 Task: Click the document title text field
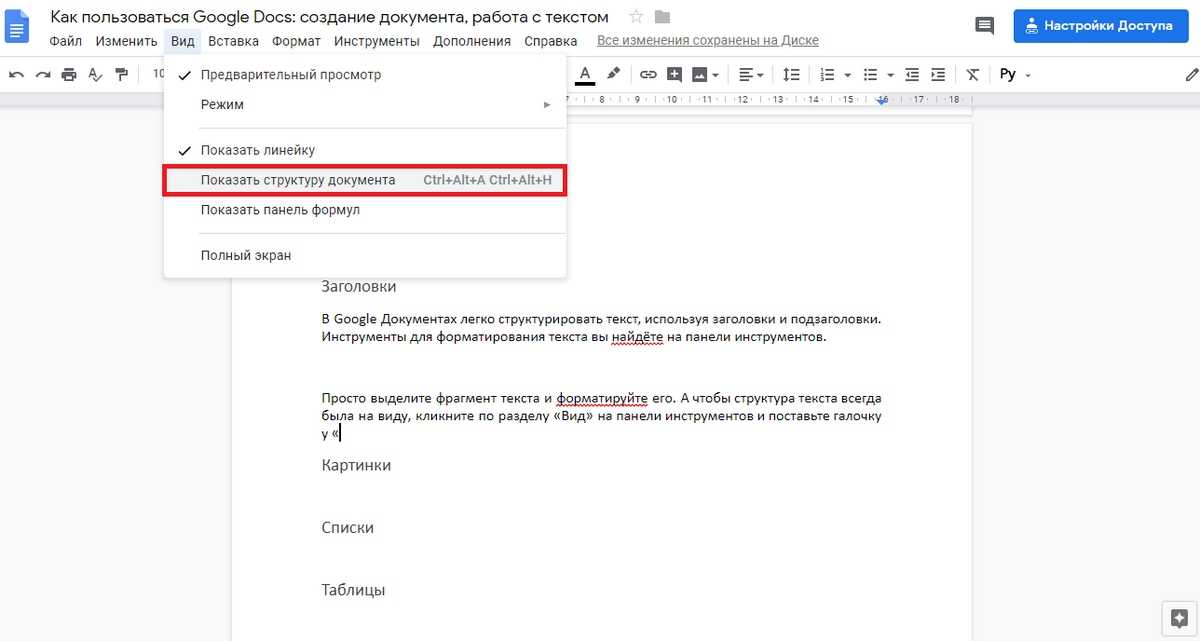tap(330, 17)
